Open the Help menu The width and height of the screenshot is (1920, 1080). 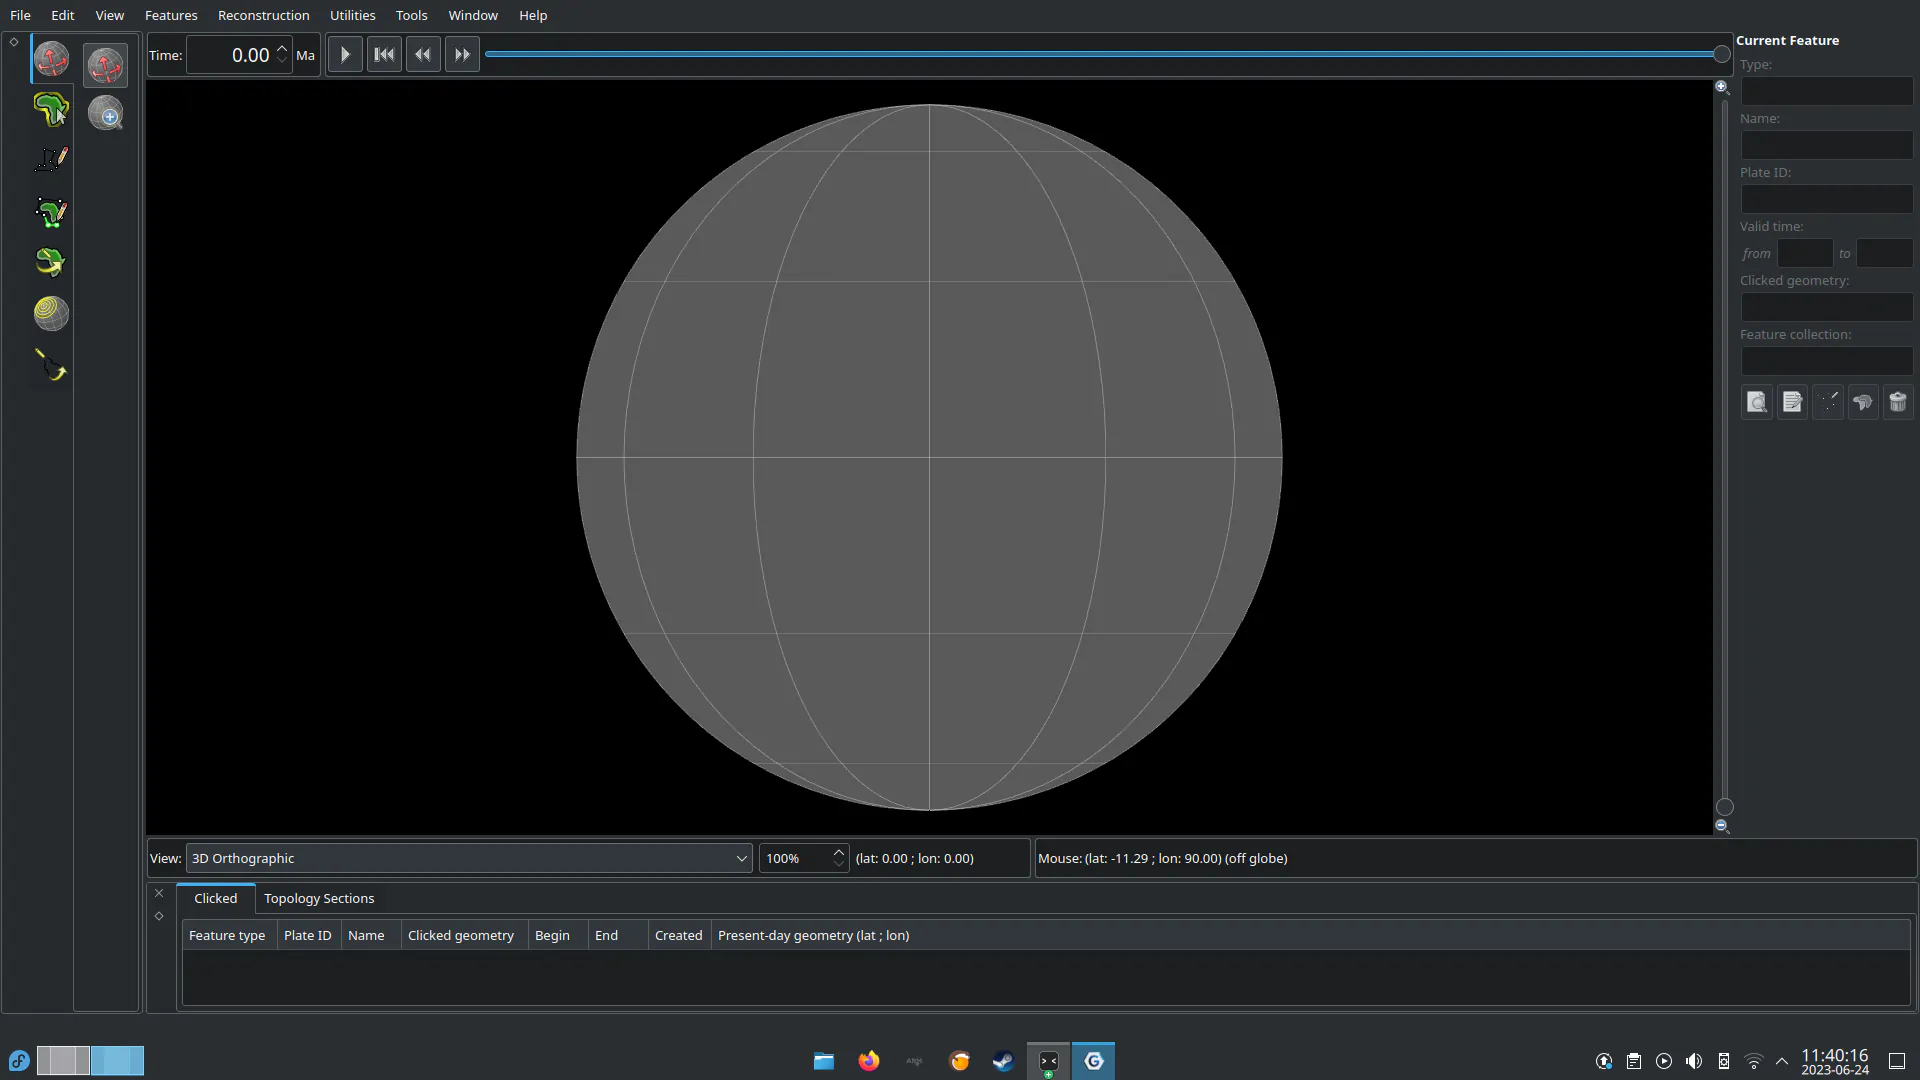tap(533, 15)
